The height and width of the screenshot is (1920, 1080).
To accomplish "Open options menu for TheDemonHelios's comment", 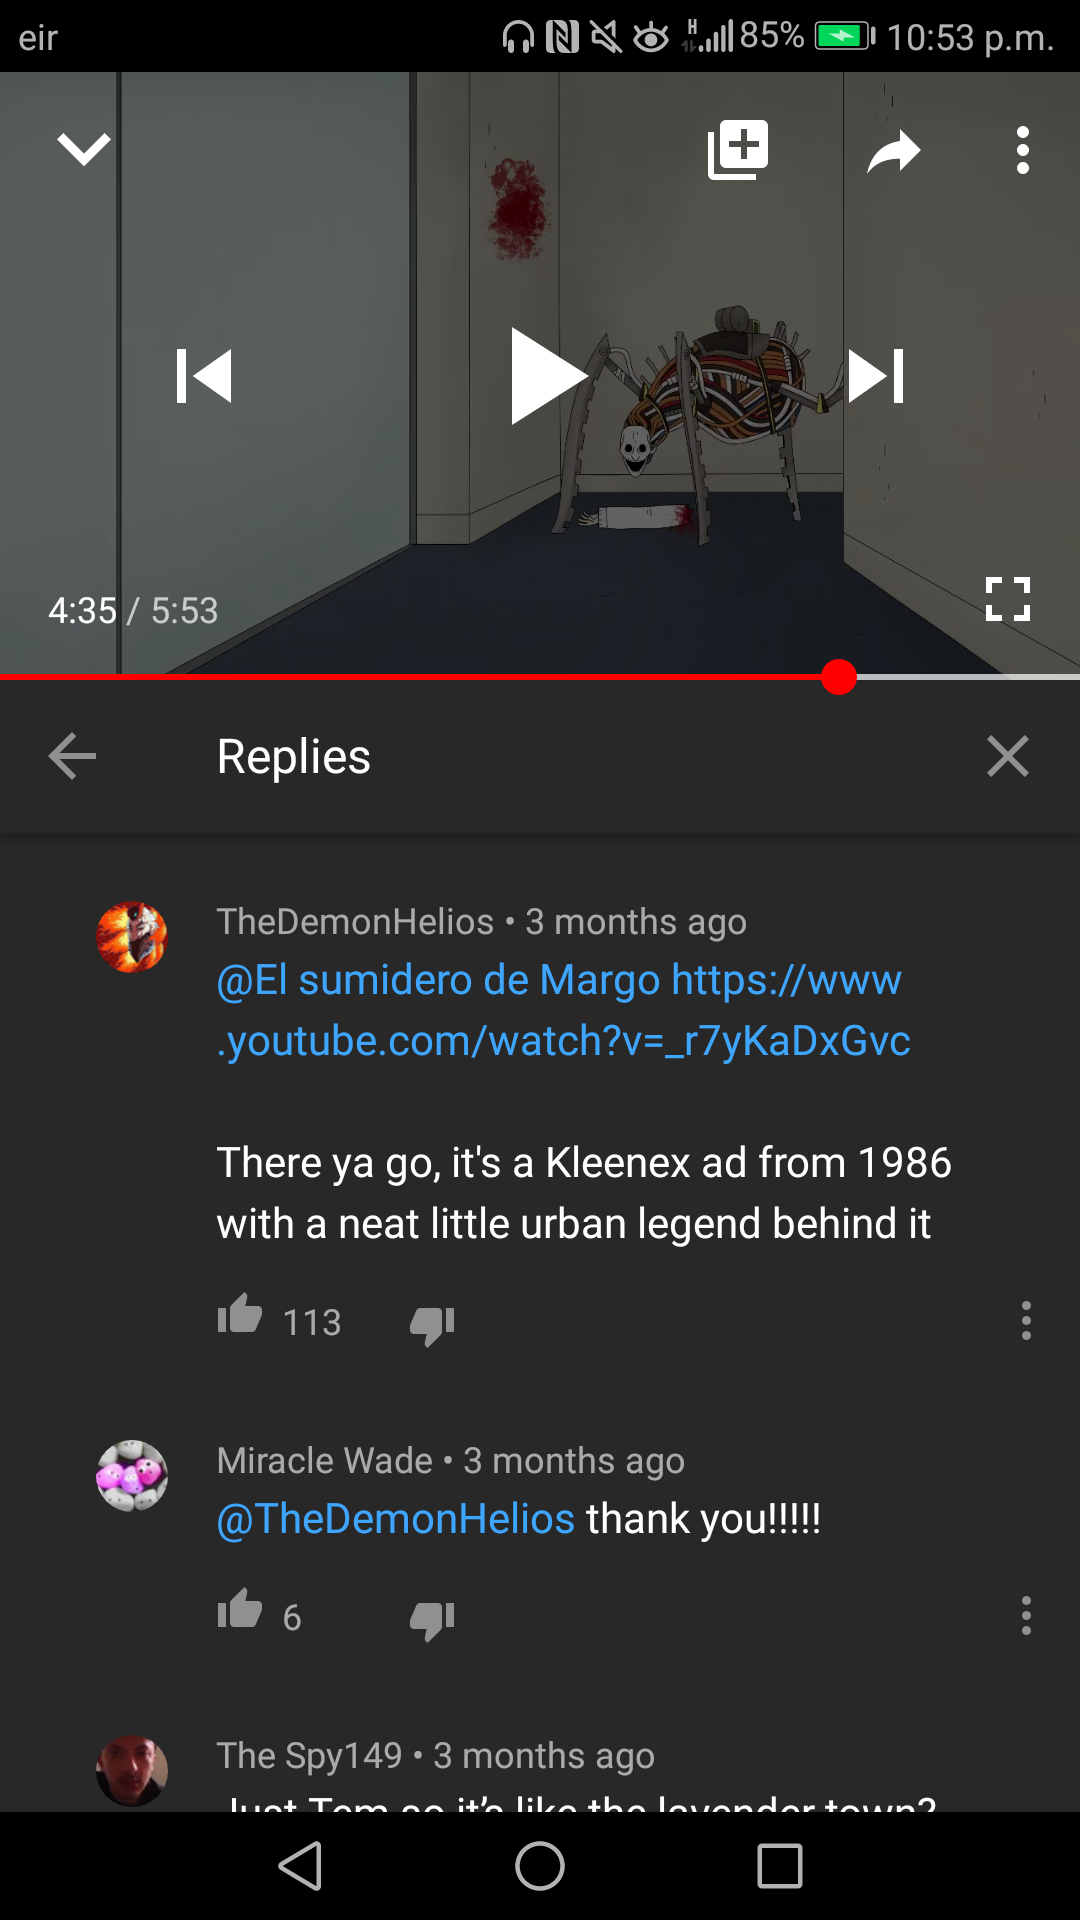I will click(x=1026, y=1321).
